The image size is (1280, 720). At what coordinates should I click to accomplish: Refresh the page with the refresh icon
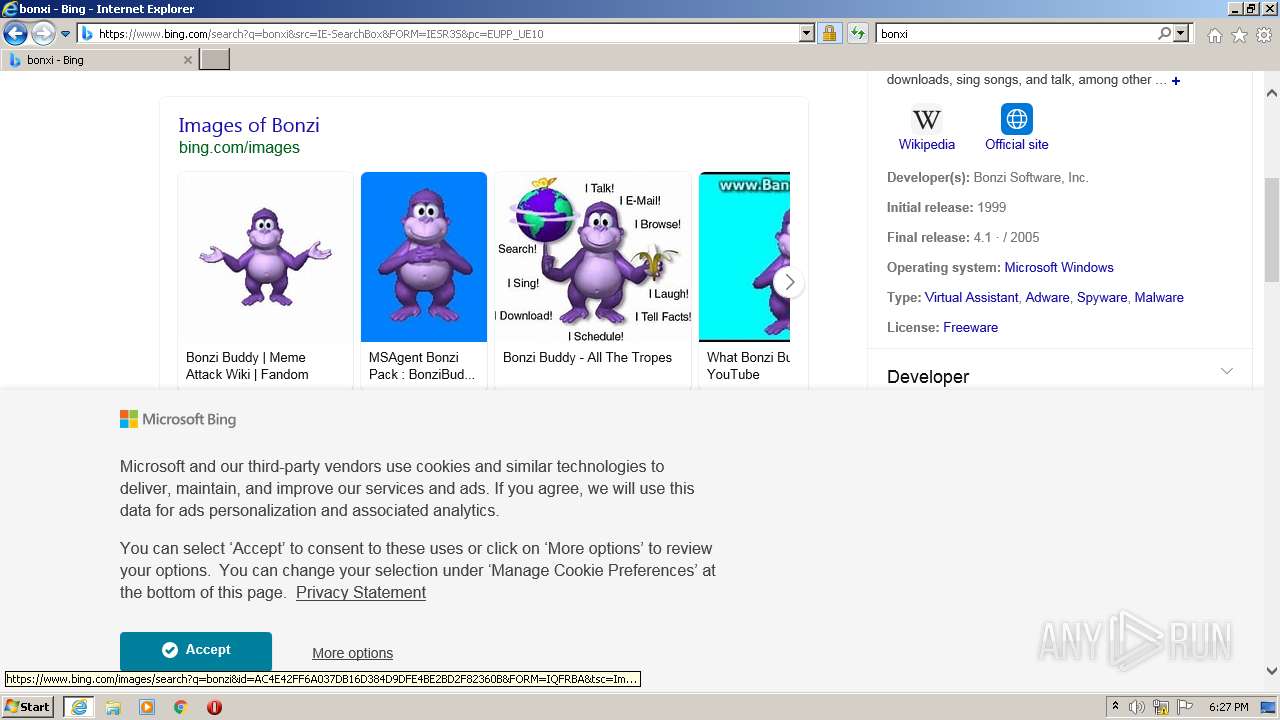click(x=857, y=34)
